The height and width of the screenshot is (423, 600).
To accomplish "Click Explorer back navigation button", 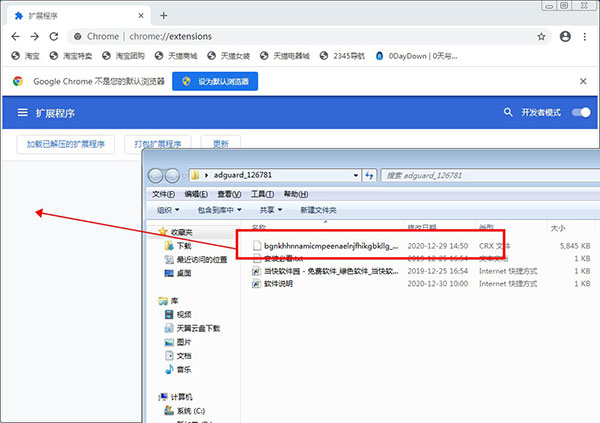I will click(x=156, y=175).
